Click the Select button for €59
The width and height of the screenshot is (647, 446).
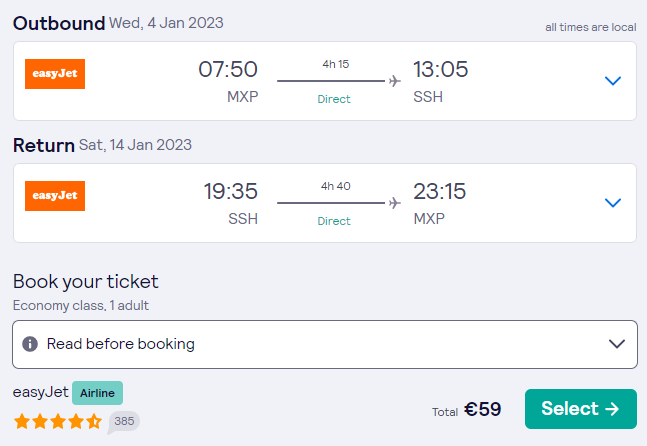pos(581,409)
